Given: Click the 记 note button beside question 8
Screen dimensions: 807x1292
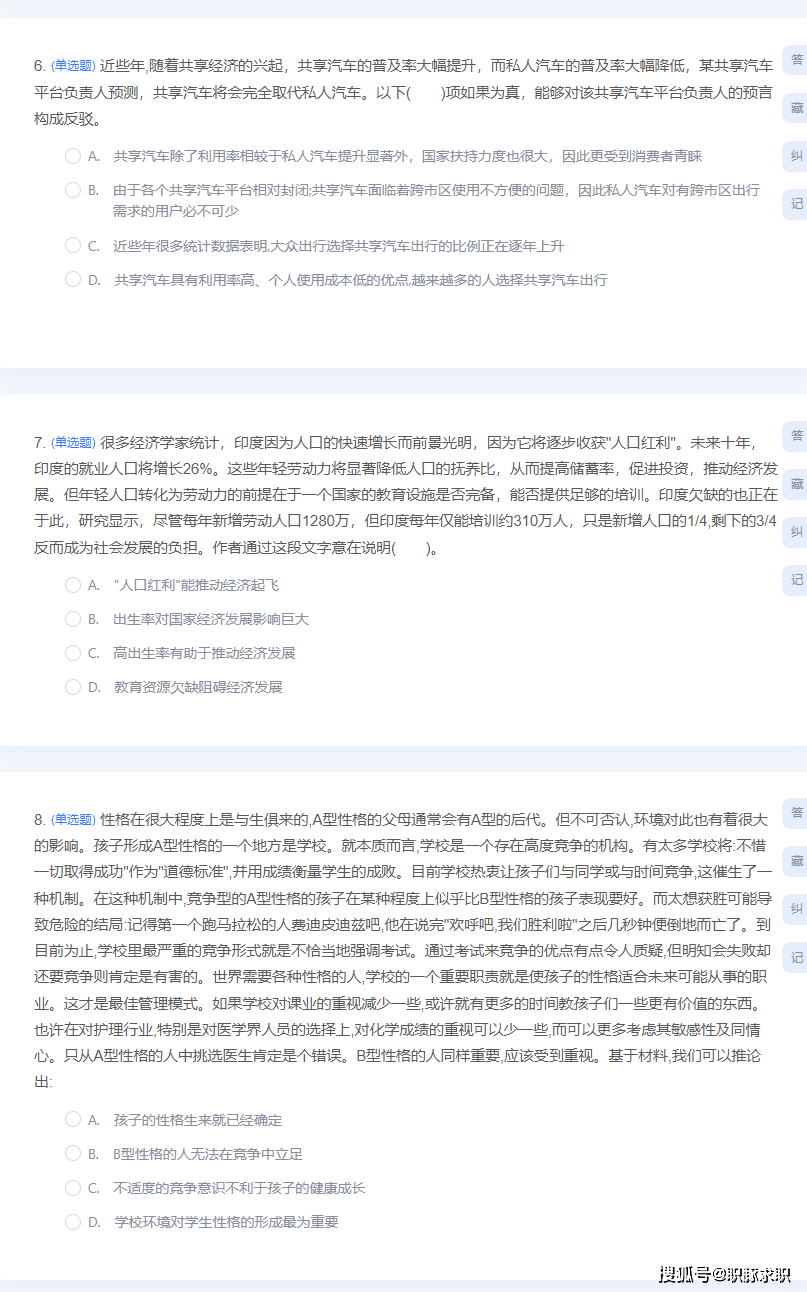Looking at the screenshot, I should (x=796, y=957).
